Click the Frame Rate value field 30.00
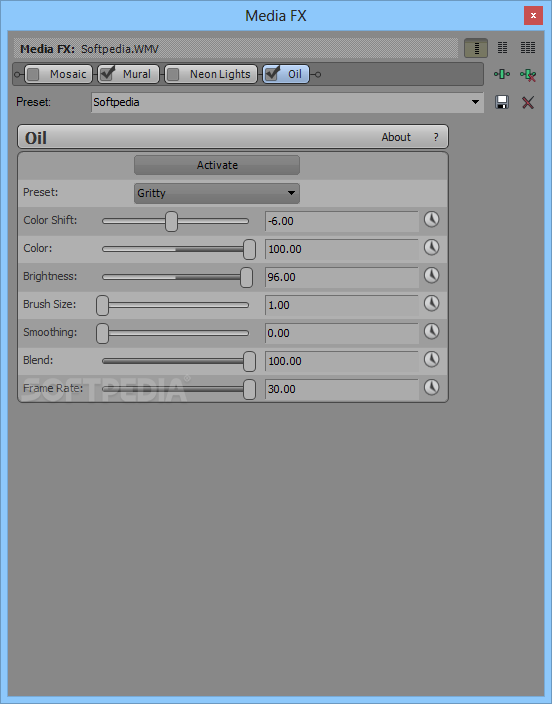The width and height of the screenshot is (552, 704). [x=342, y=389]
